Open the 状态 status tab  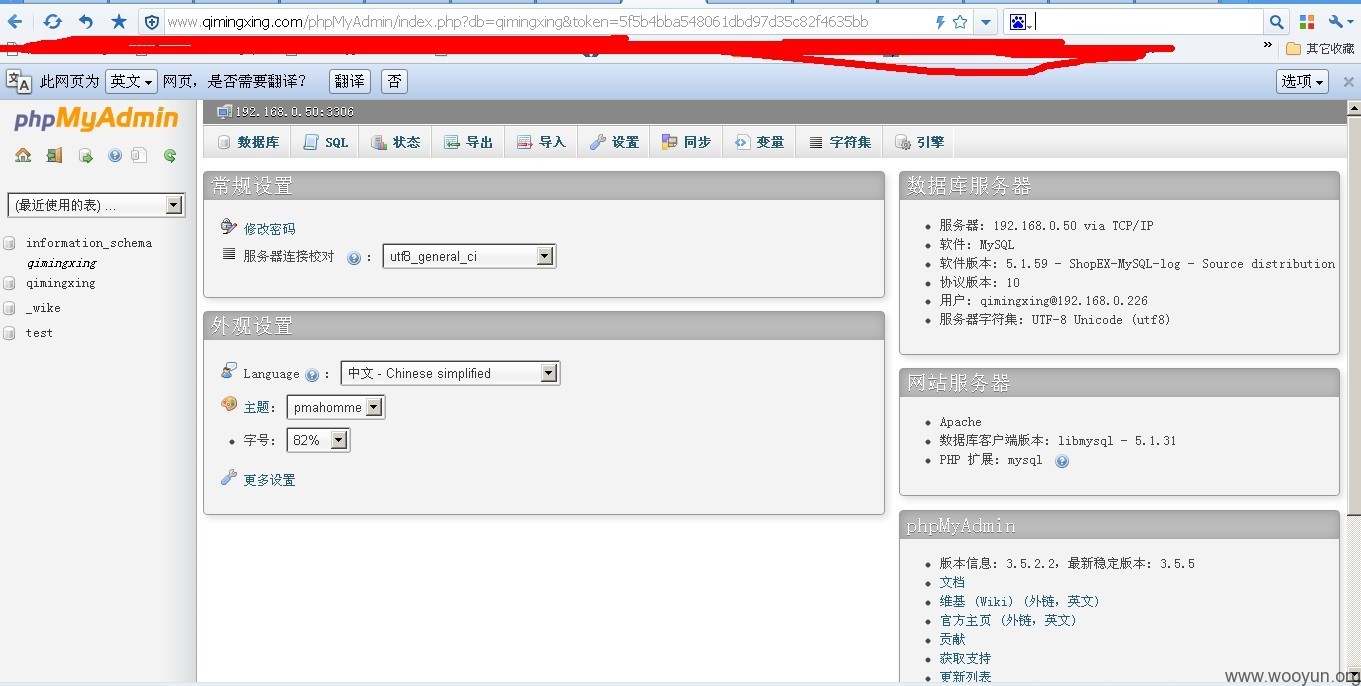coord(395,142)
